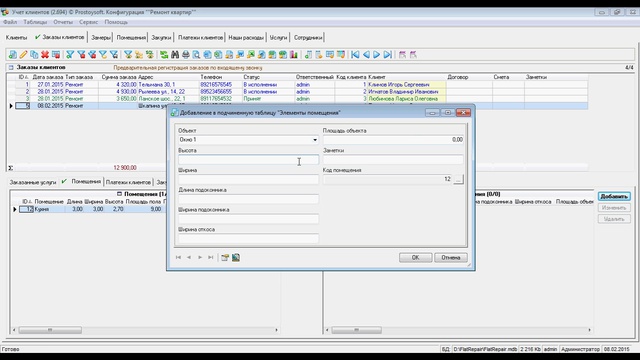The image size is (640, 360).
Task: Click the Телефон column header
Action: (211, 77)
